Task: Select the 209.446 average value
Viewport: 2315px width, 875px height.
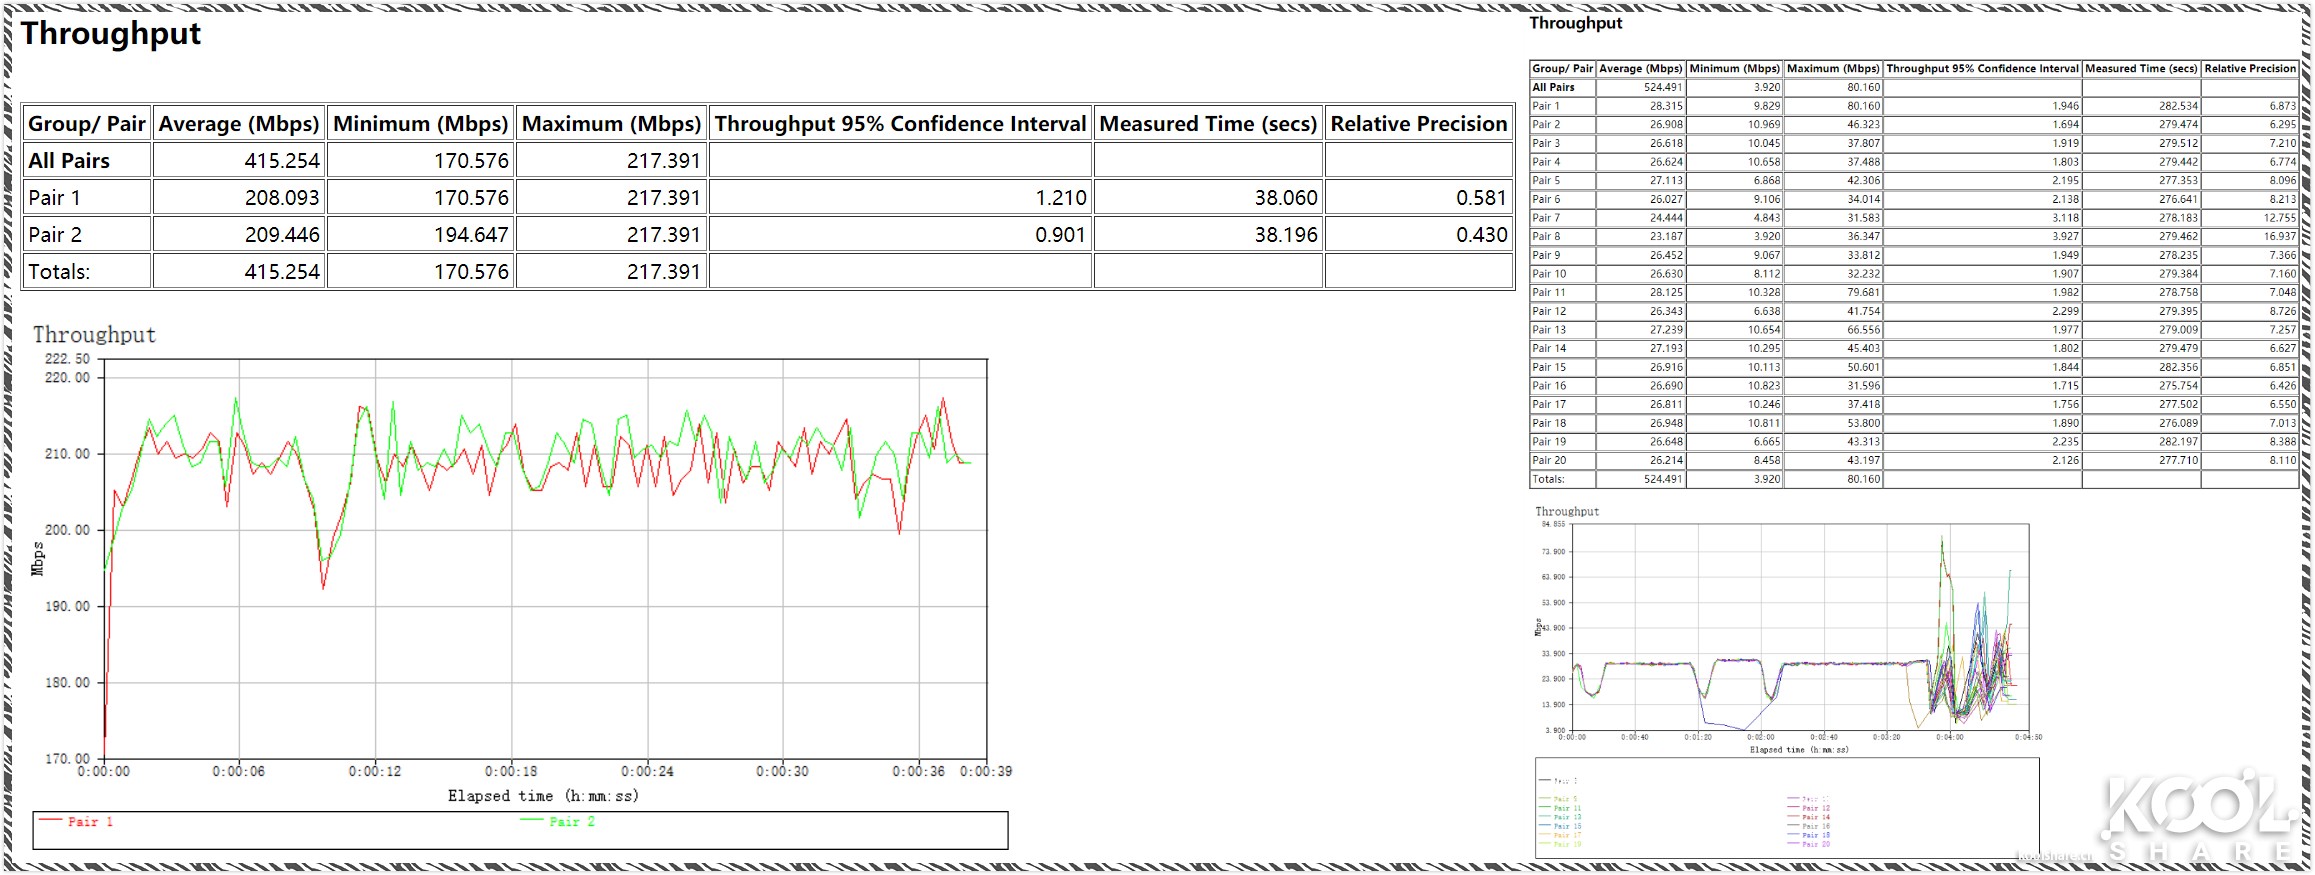Action: pos(282,235)
